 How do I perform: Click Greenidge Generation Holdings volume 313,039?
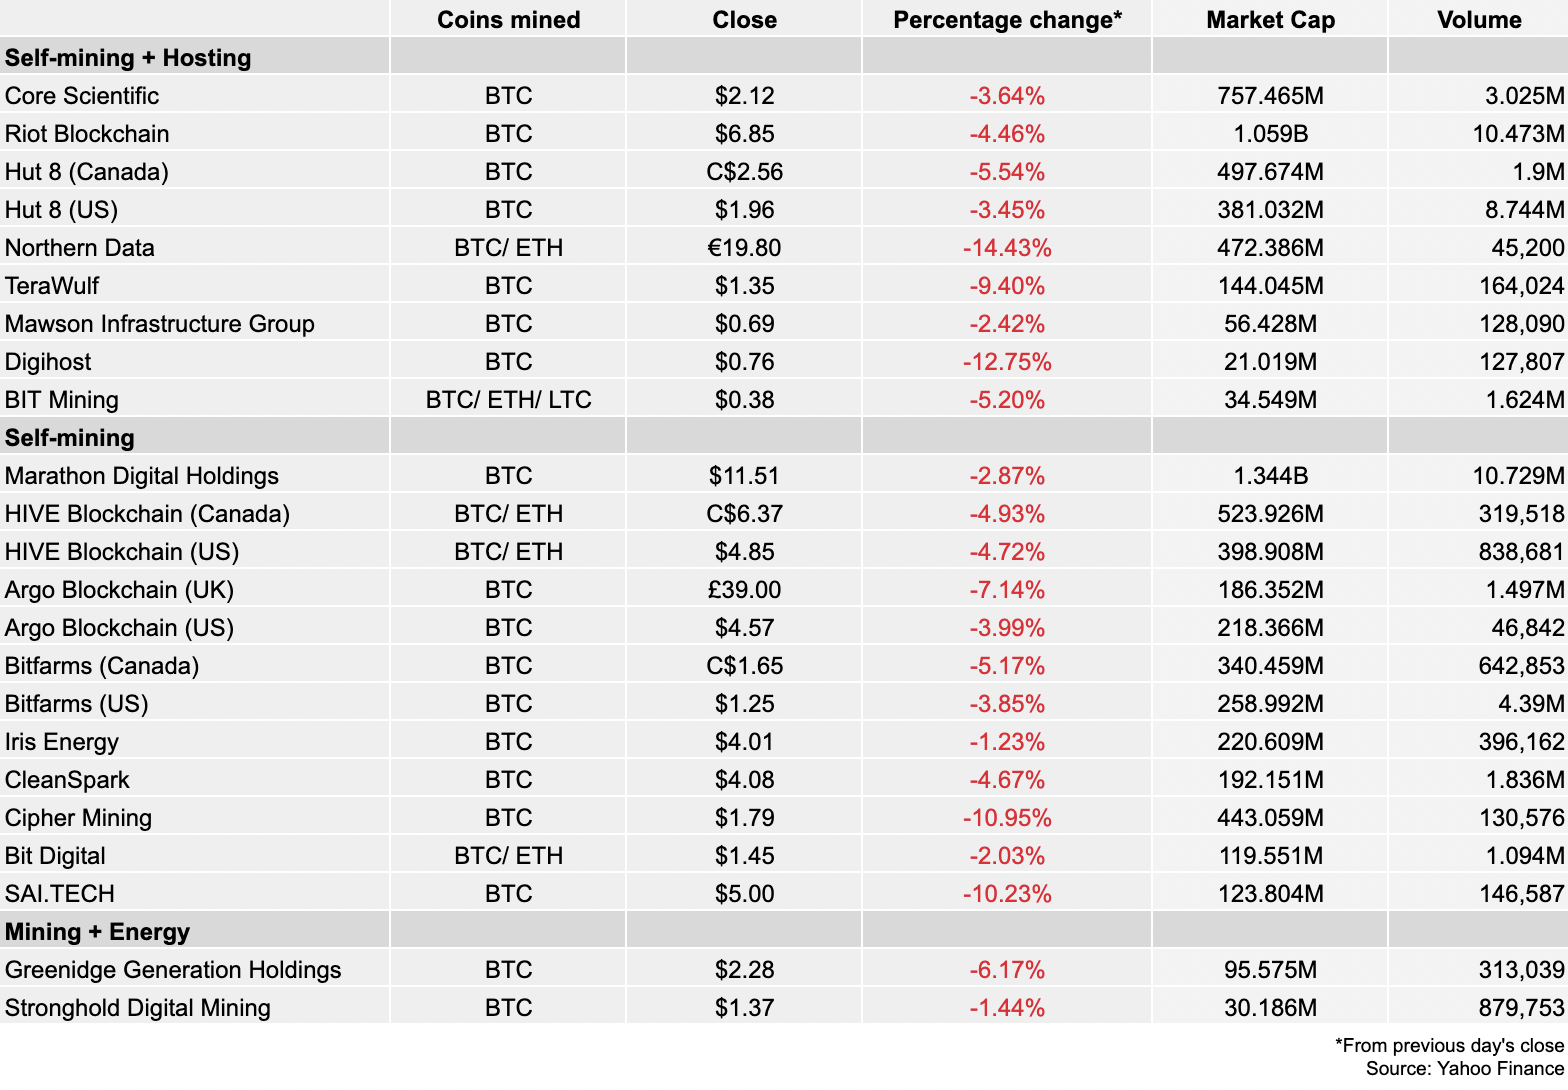1521,970
